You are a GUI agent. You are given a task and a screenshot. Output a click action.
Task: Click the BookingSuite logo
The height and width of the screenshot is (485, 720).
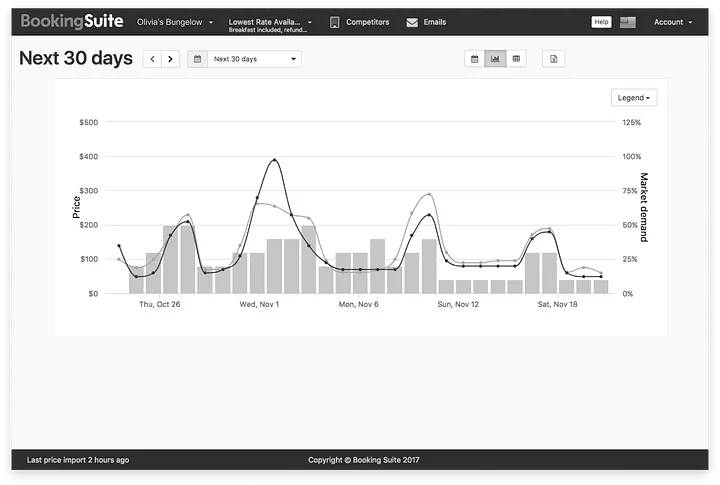(x=75, y=21)
